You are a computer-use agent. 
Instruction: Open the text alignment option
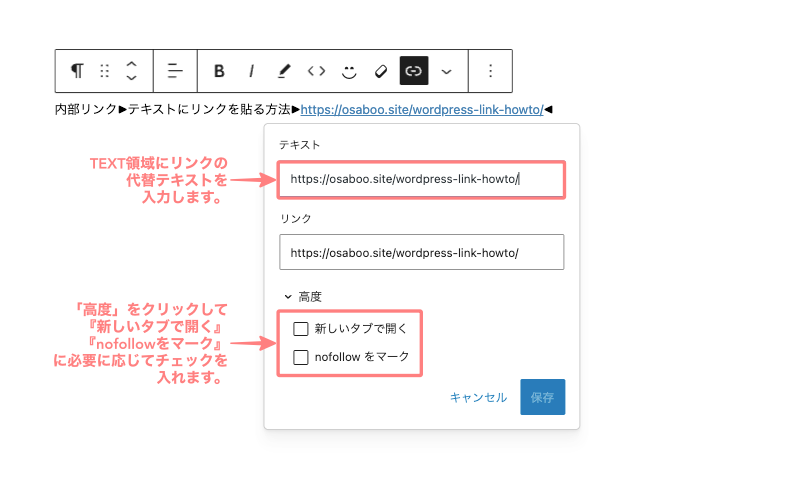click(175, 71)
